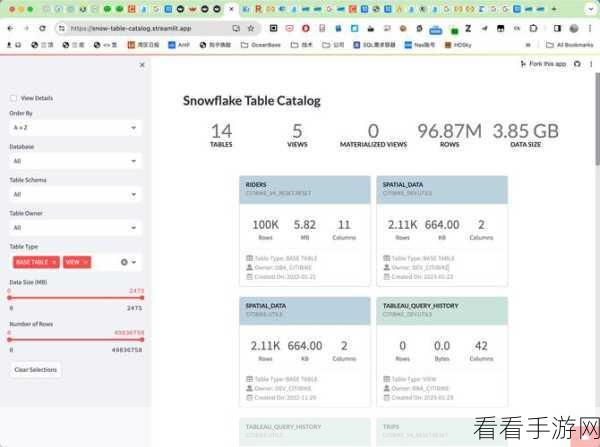
Task: Click the Clear Selections button
Action: point(36,369)
